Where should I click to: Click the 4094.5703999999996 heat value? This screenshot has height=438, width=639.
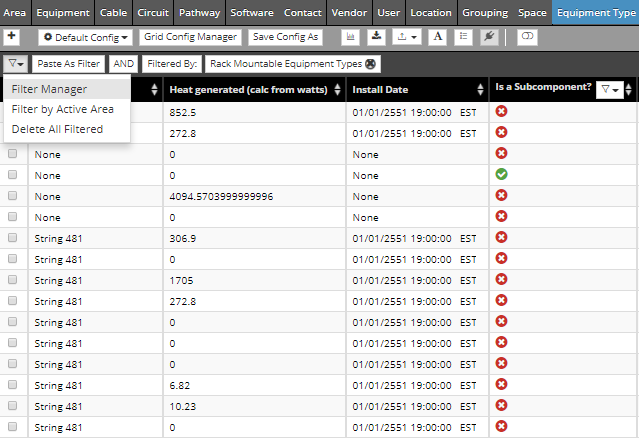click(221, 197)
